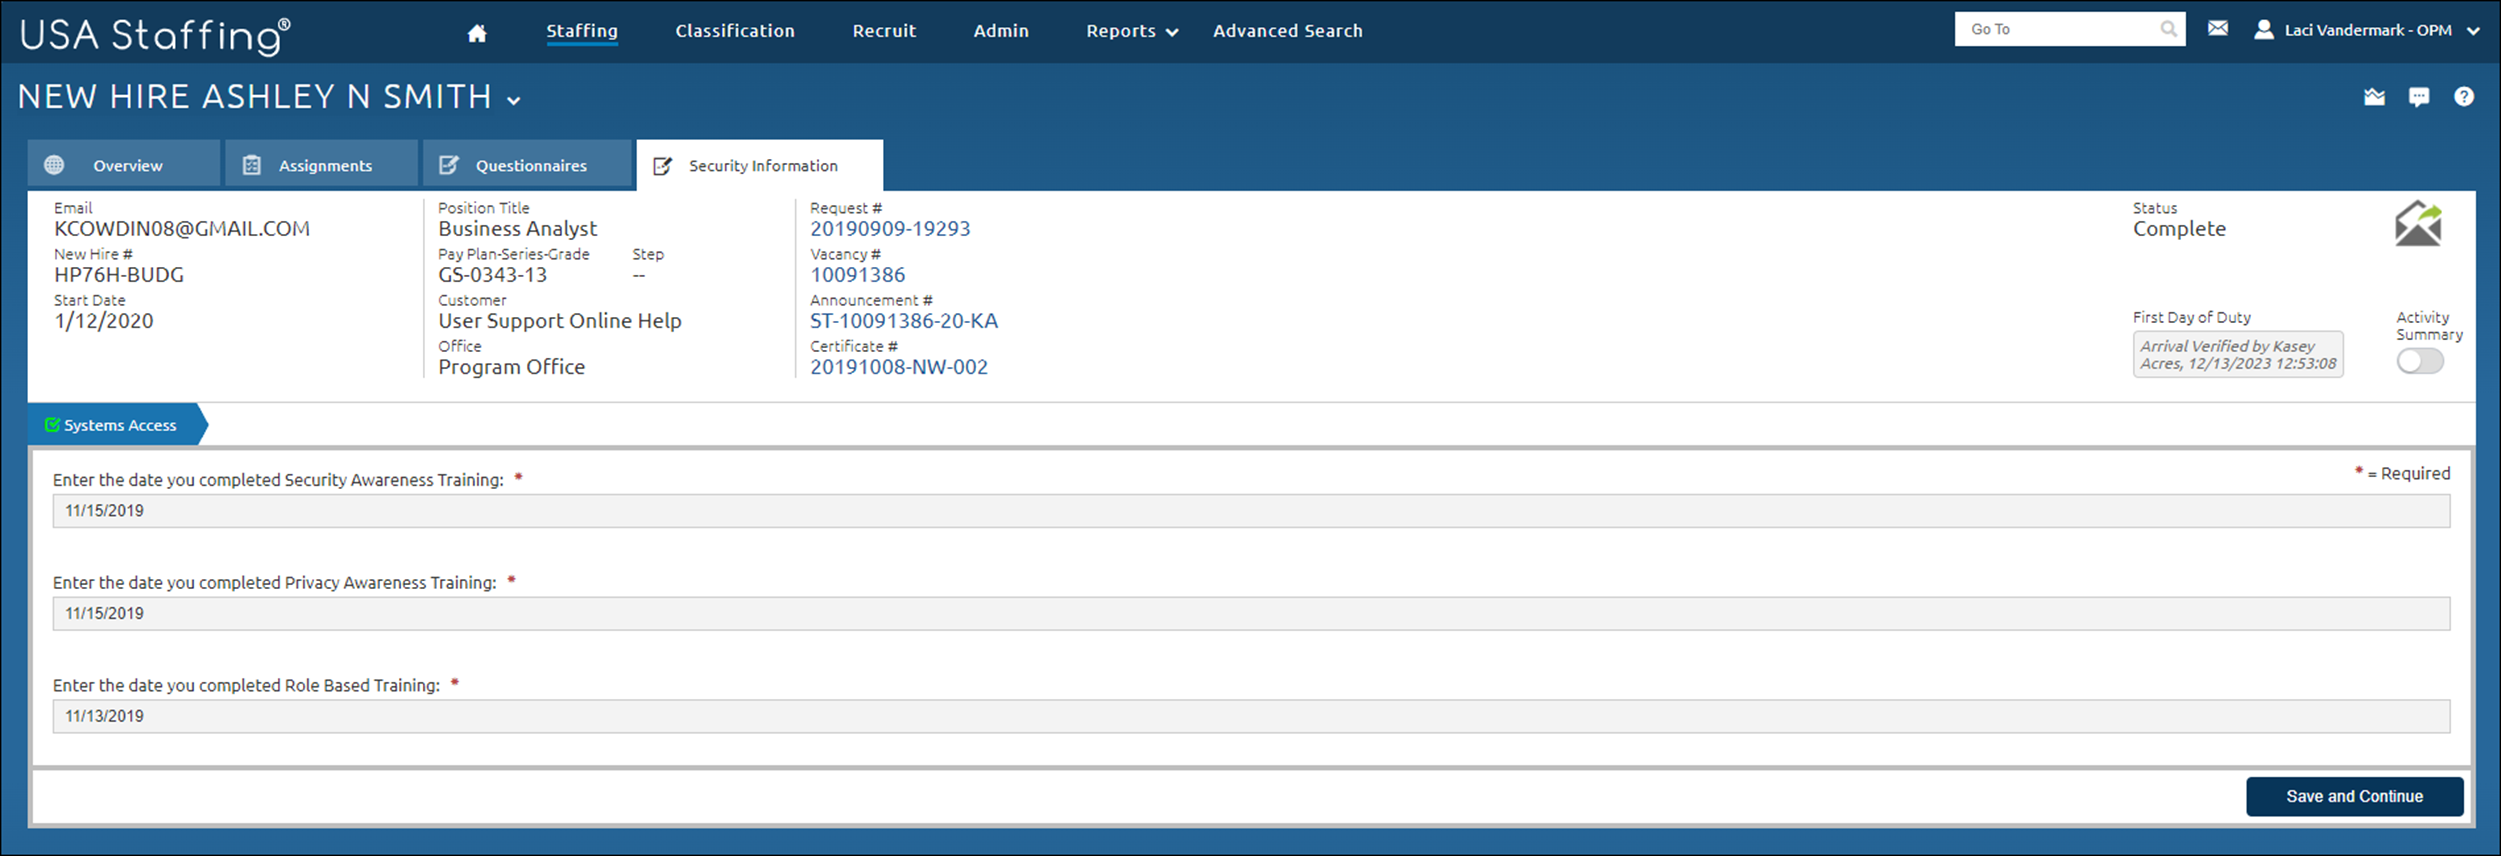2501x857 pixels.
Task: Open request number 20190909-19293
Action: [x=890, y=229]
